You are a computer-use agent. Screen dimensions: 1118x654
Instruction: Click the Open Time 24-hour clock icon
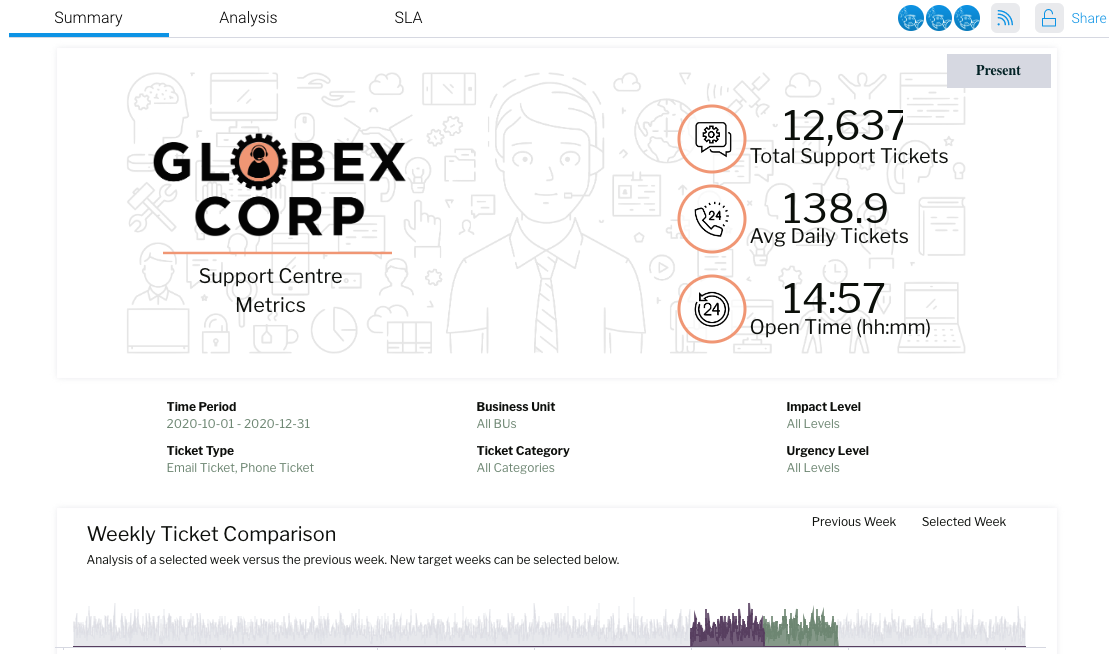tap(711, 309)
